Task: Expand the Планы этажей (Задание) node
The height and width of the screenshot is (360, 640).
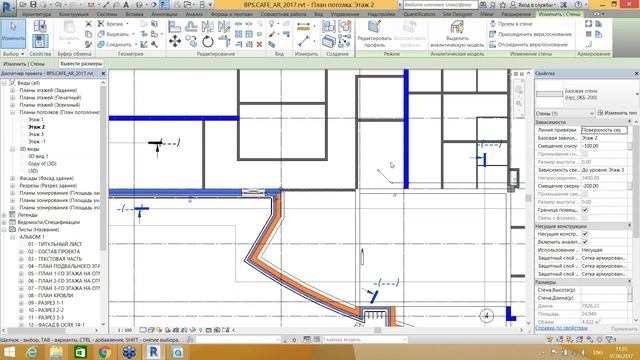Action: point(13,90)
